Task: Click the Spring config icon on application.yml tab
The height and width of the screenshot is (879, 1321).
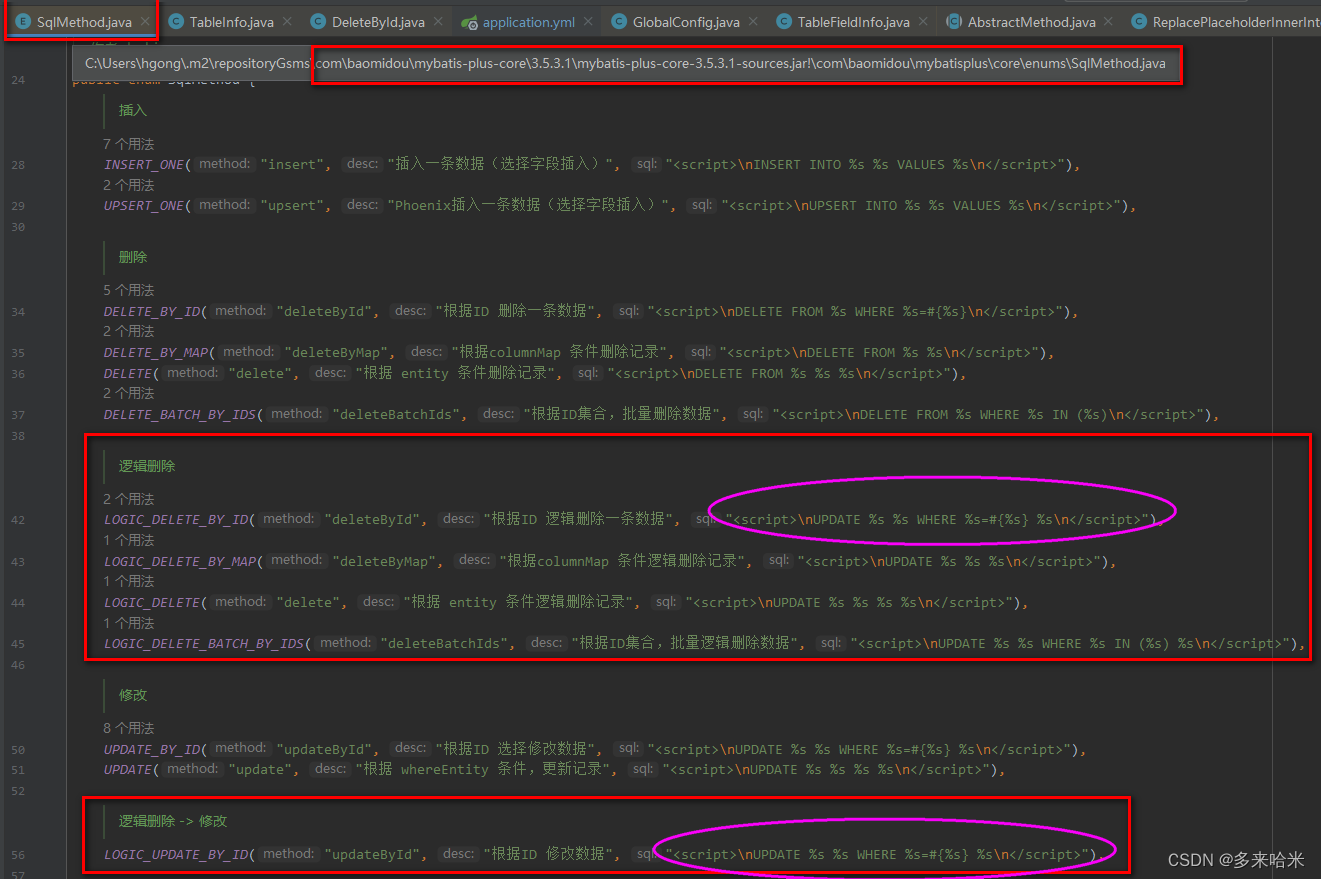Action: click(x=469, y=21)
